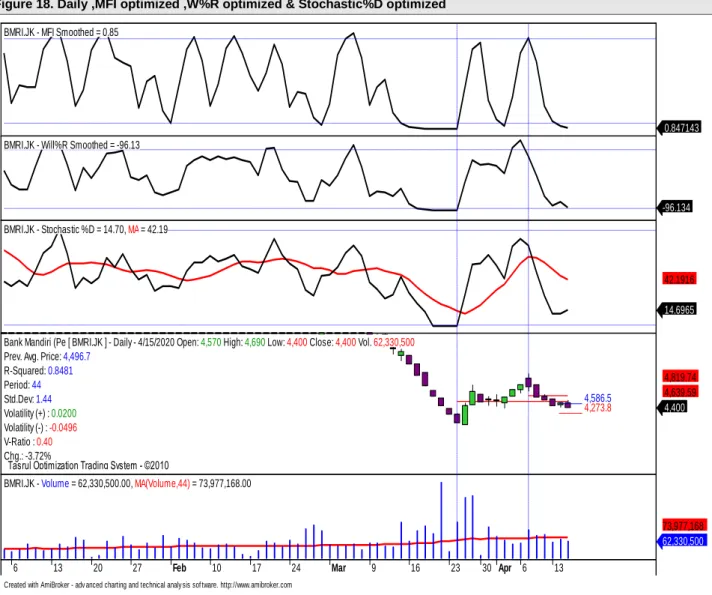The height and width of the screenshot is (595, 712).
Task: Click the Feb month label on date axis
Action: pos(179,568)
